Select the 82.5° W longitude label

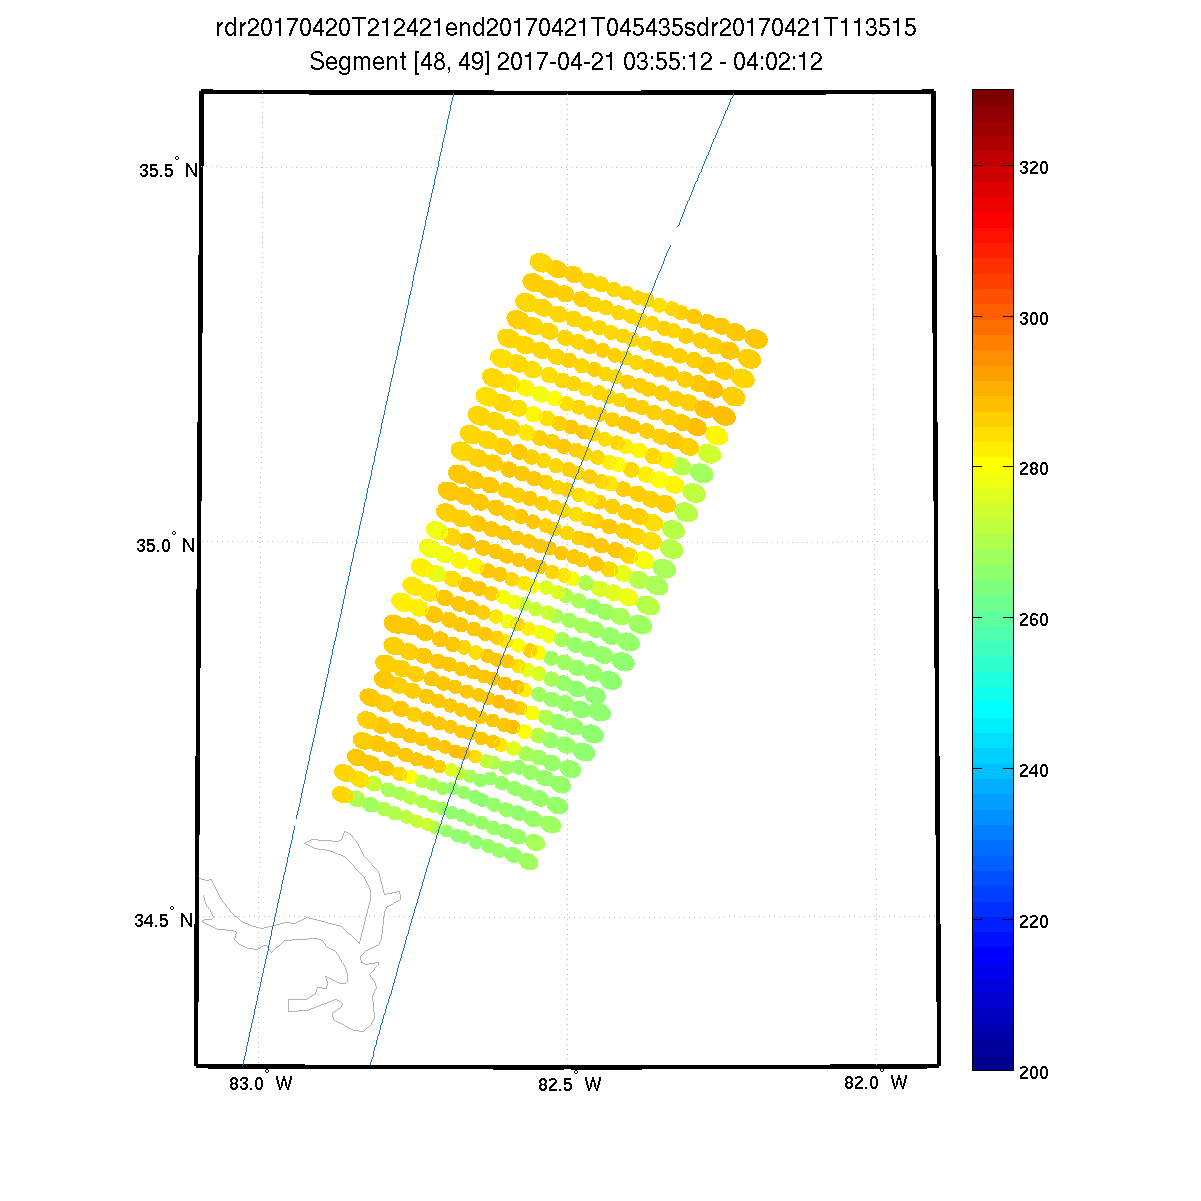pyautogui.click(x=569, y=1084)
